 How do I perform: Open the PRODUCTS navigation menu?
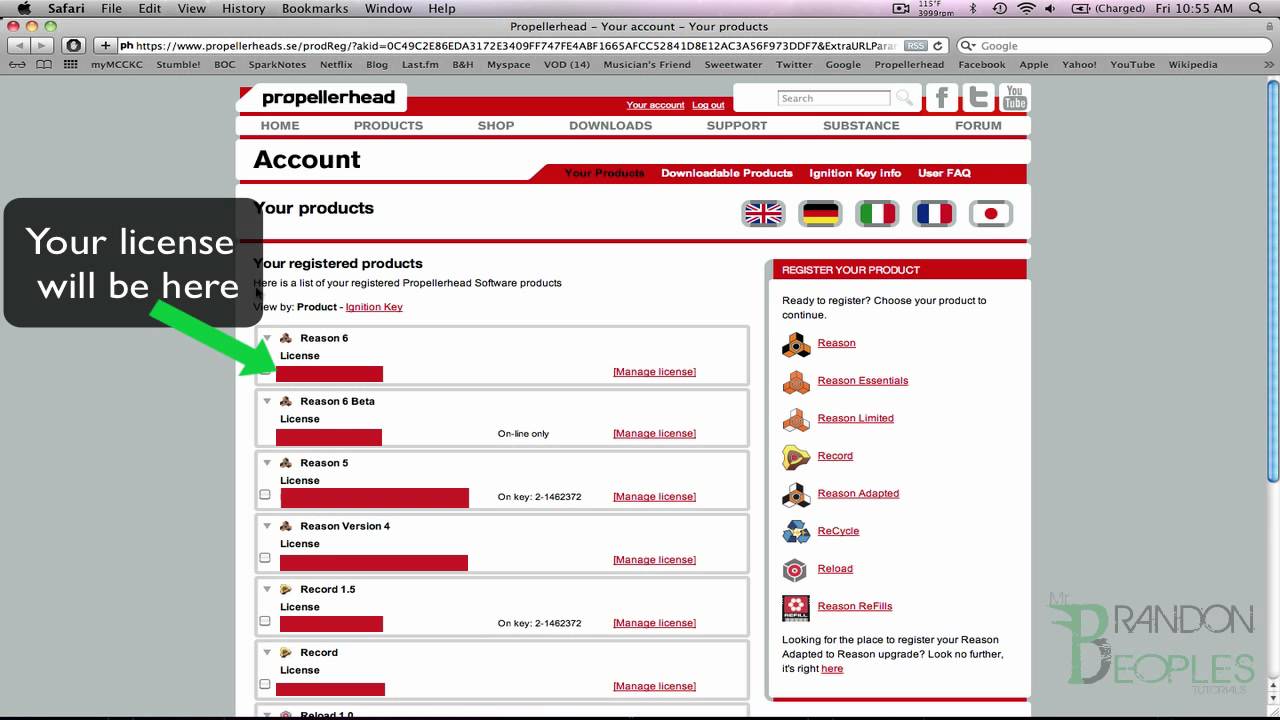point(388,126)
